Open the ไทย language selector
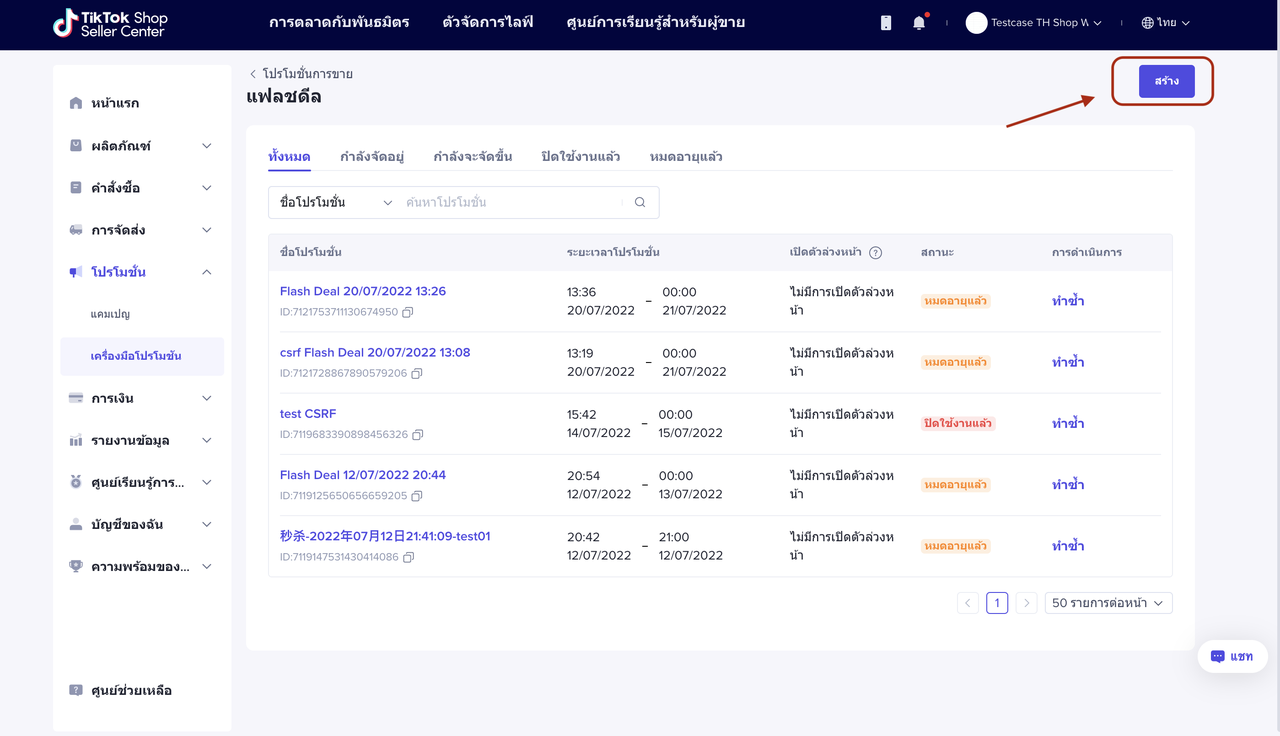This screenshot has width=1280, height=736. click(1166, 23)
